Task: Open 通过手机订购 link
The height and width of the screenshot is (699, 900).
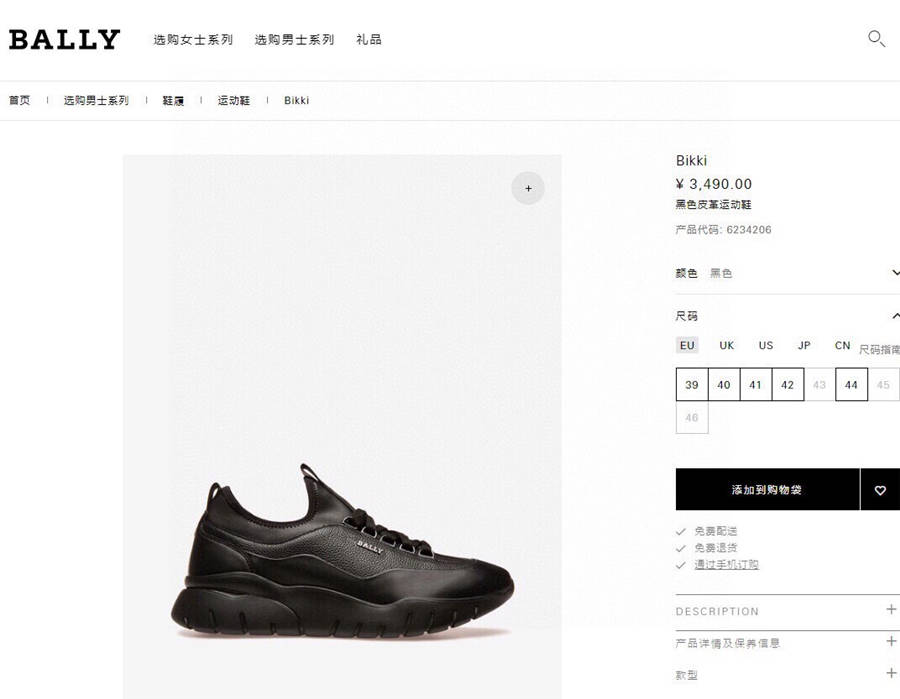Action: (x=727, y=565)
